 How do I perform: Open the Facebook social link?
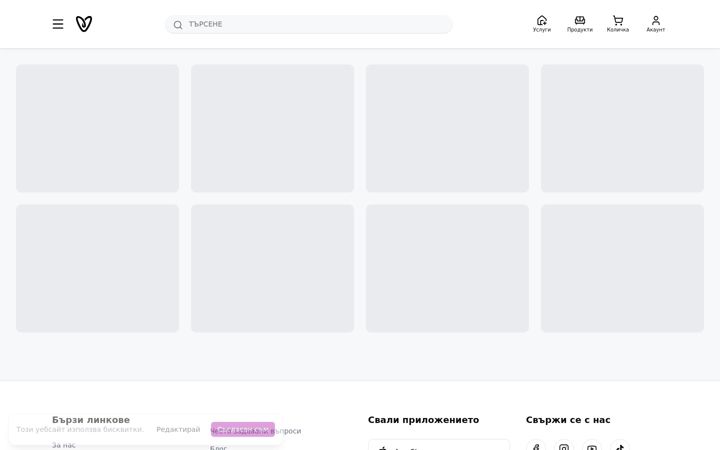coord(536,446)
